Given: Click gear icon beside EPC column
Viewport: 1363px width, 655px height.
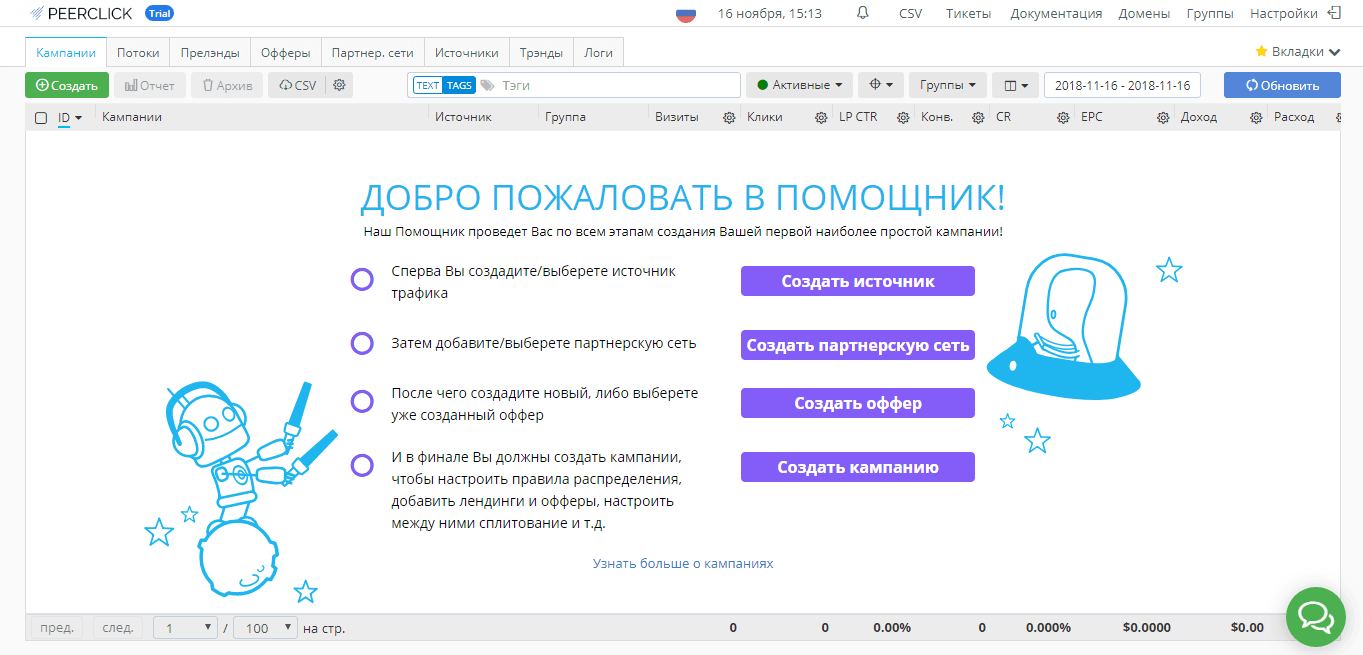Looking at the screenshot, I should coord(1163,118).
